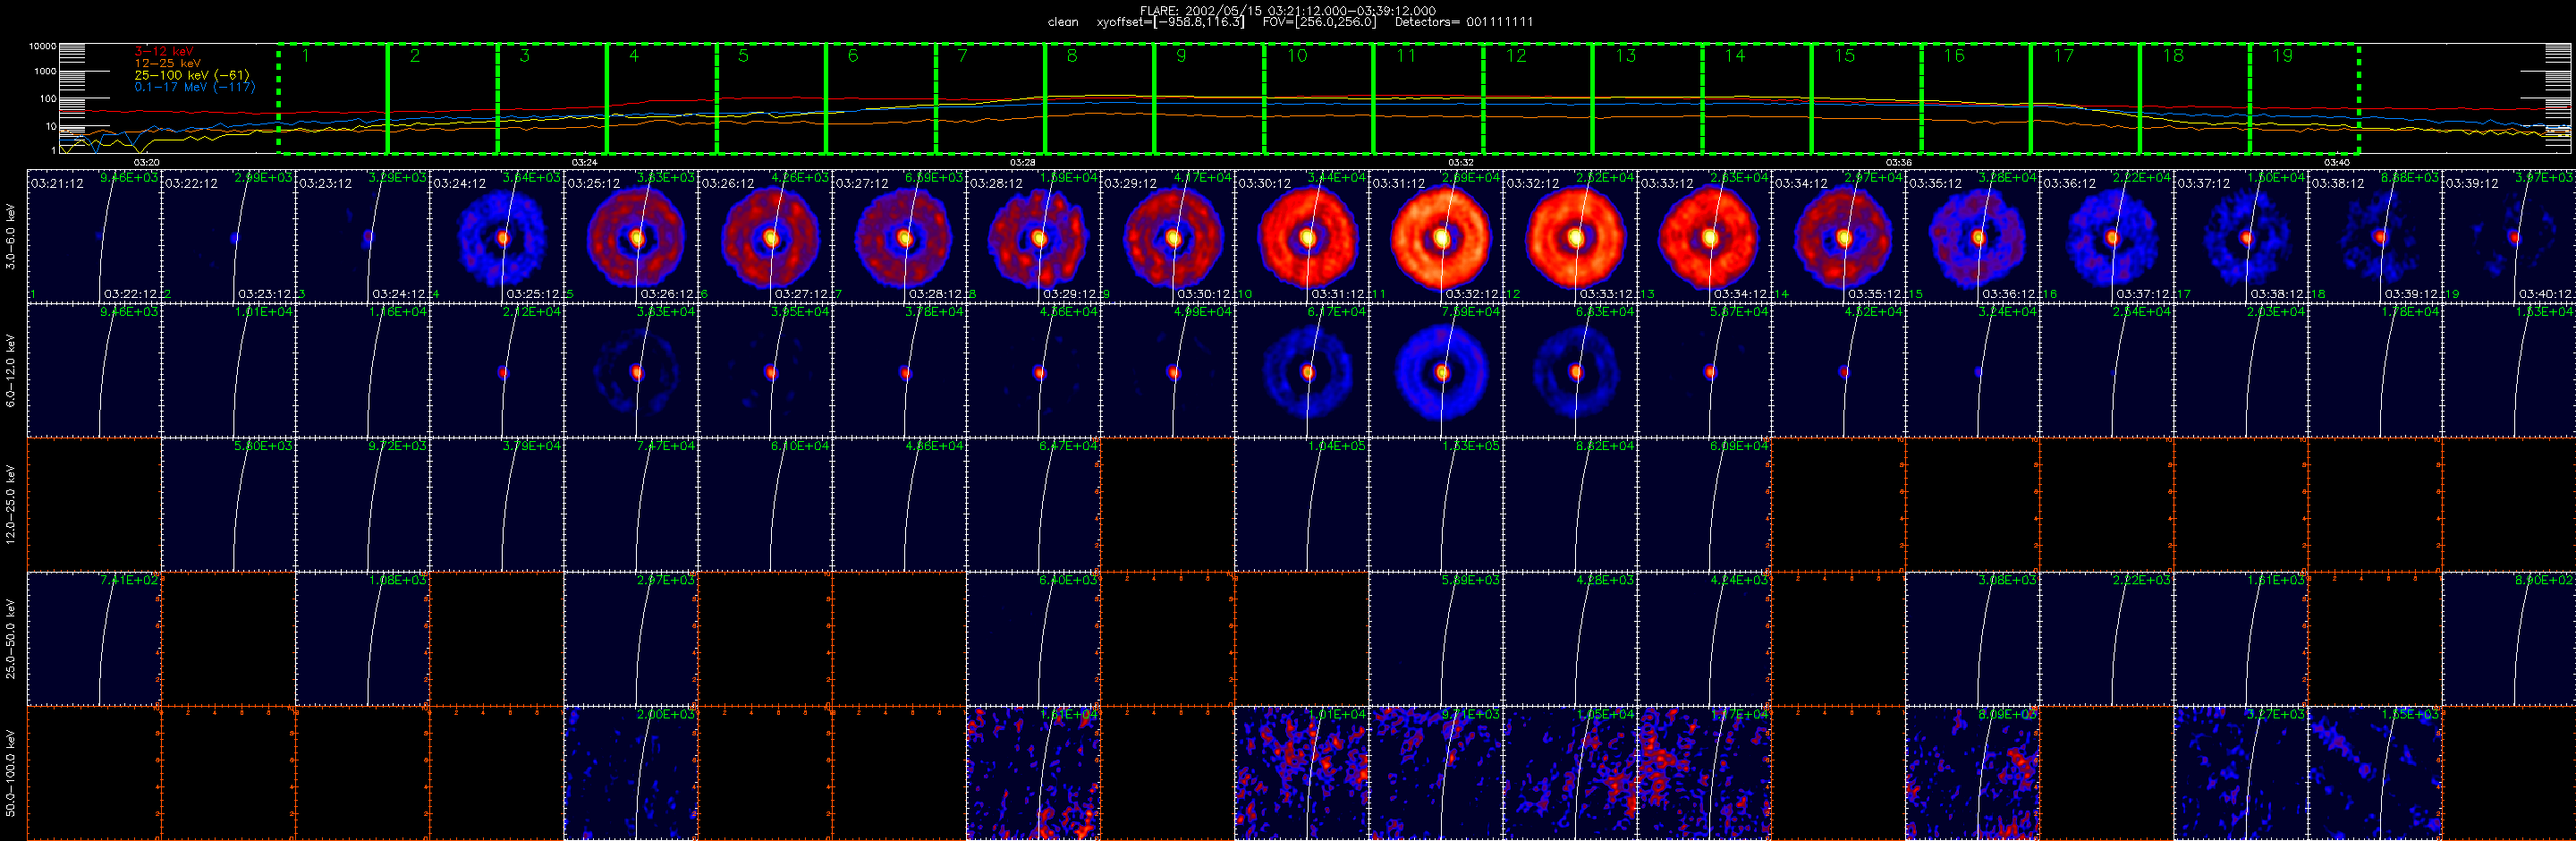Open the 03:33:12 image in 3.0-6.0 keV row
The width and height of the screenshot is (2576, 841).
pos(1704,236)
